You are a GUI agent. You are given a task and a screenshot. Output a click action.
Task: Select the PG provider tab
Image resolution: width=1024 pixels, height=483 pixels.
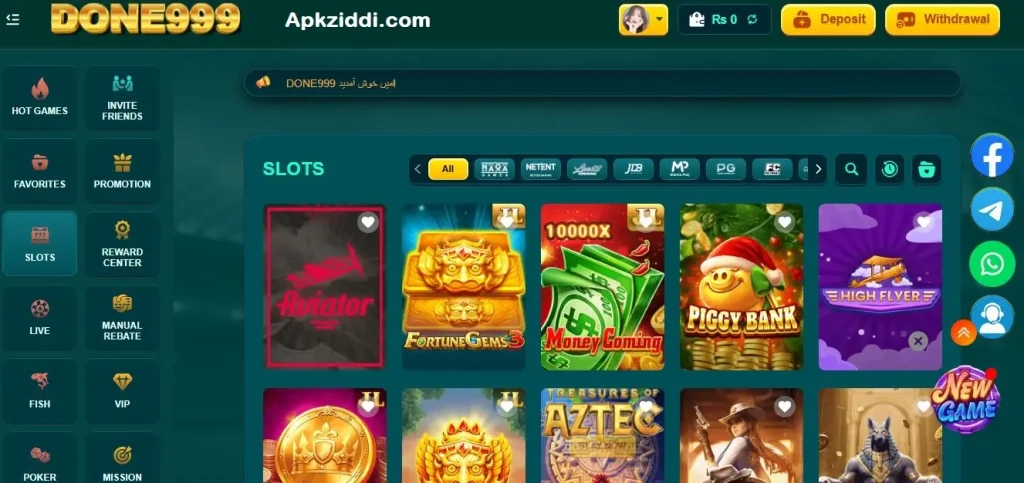click(726, 169)
